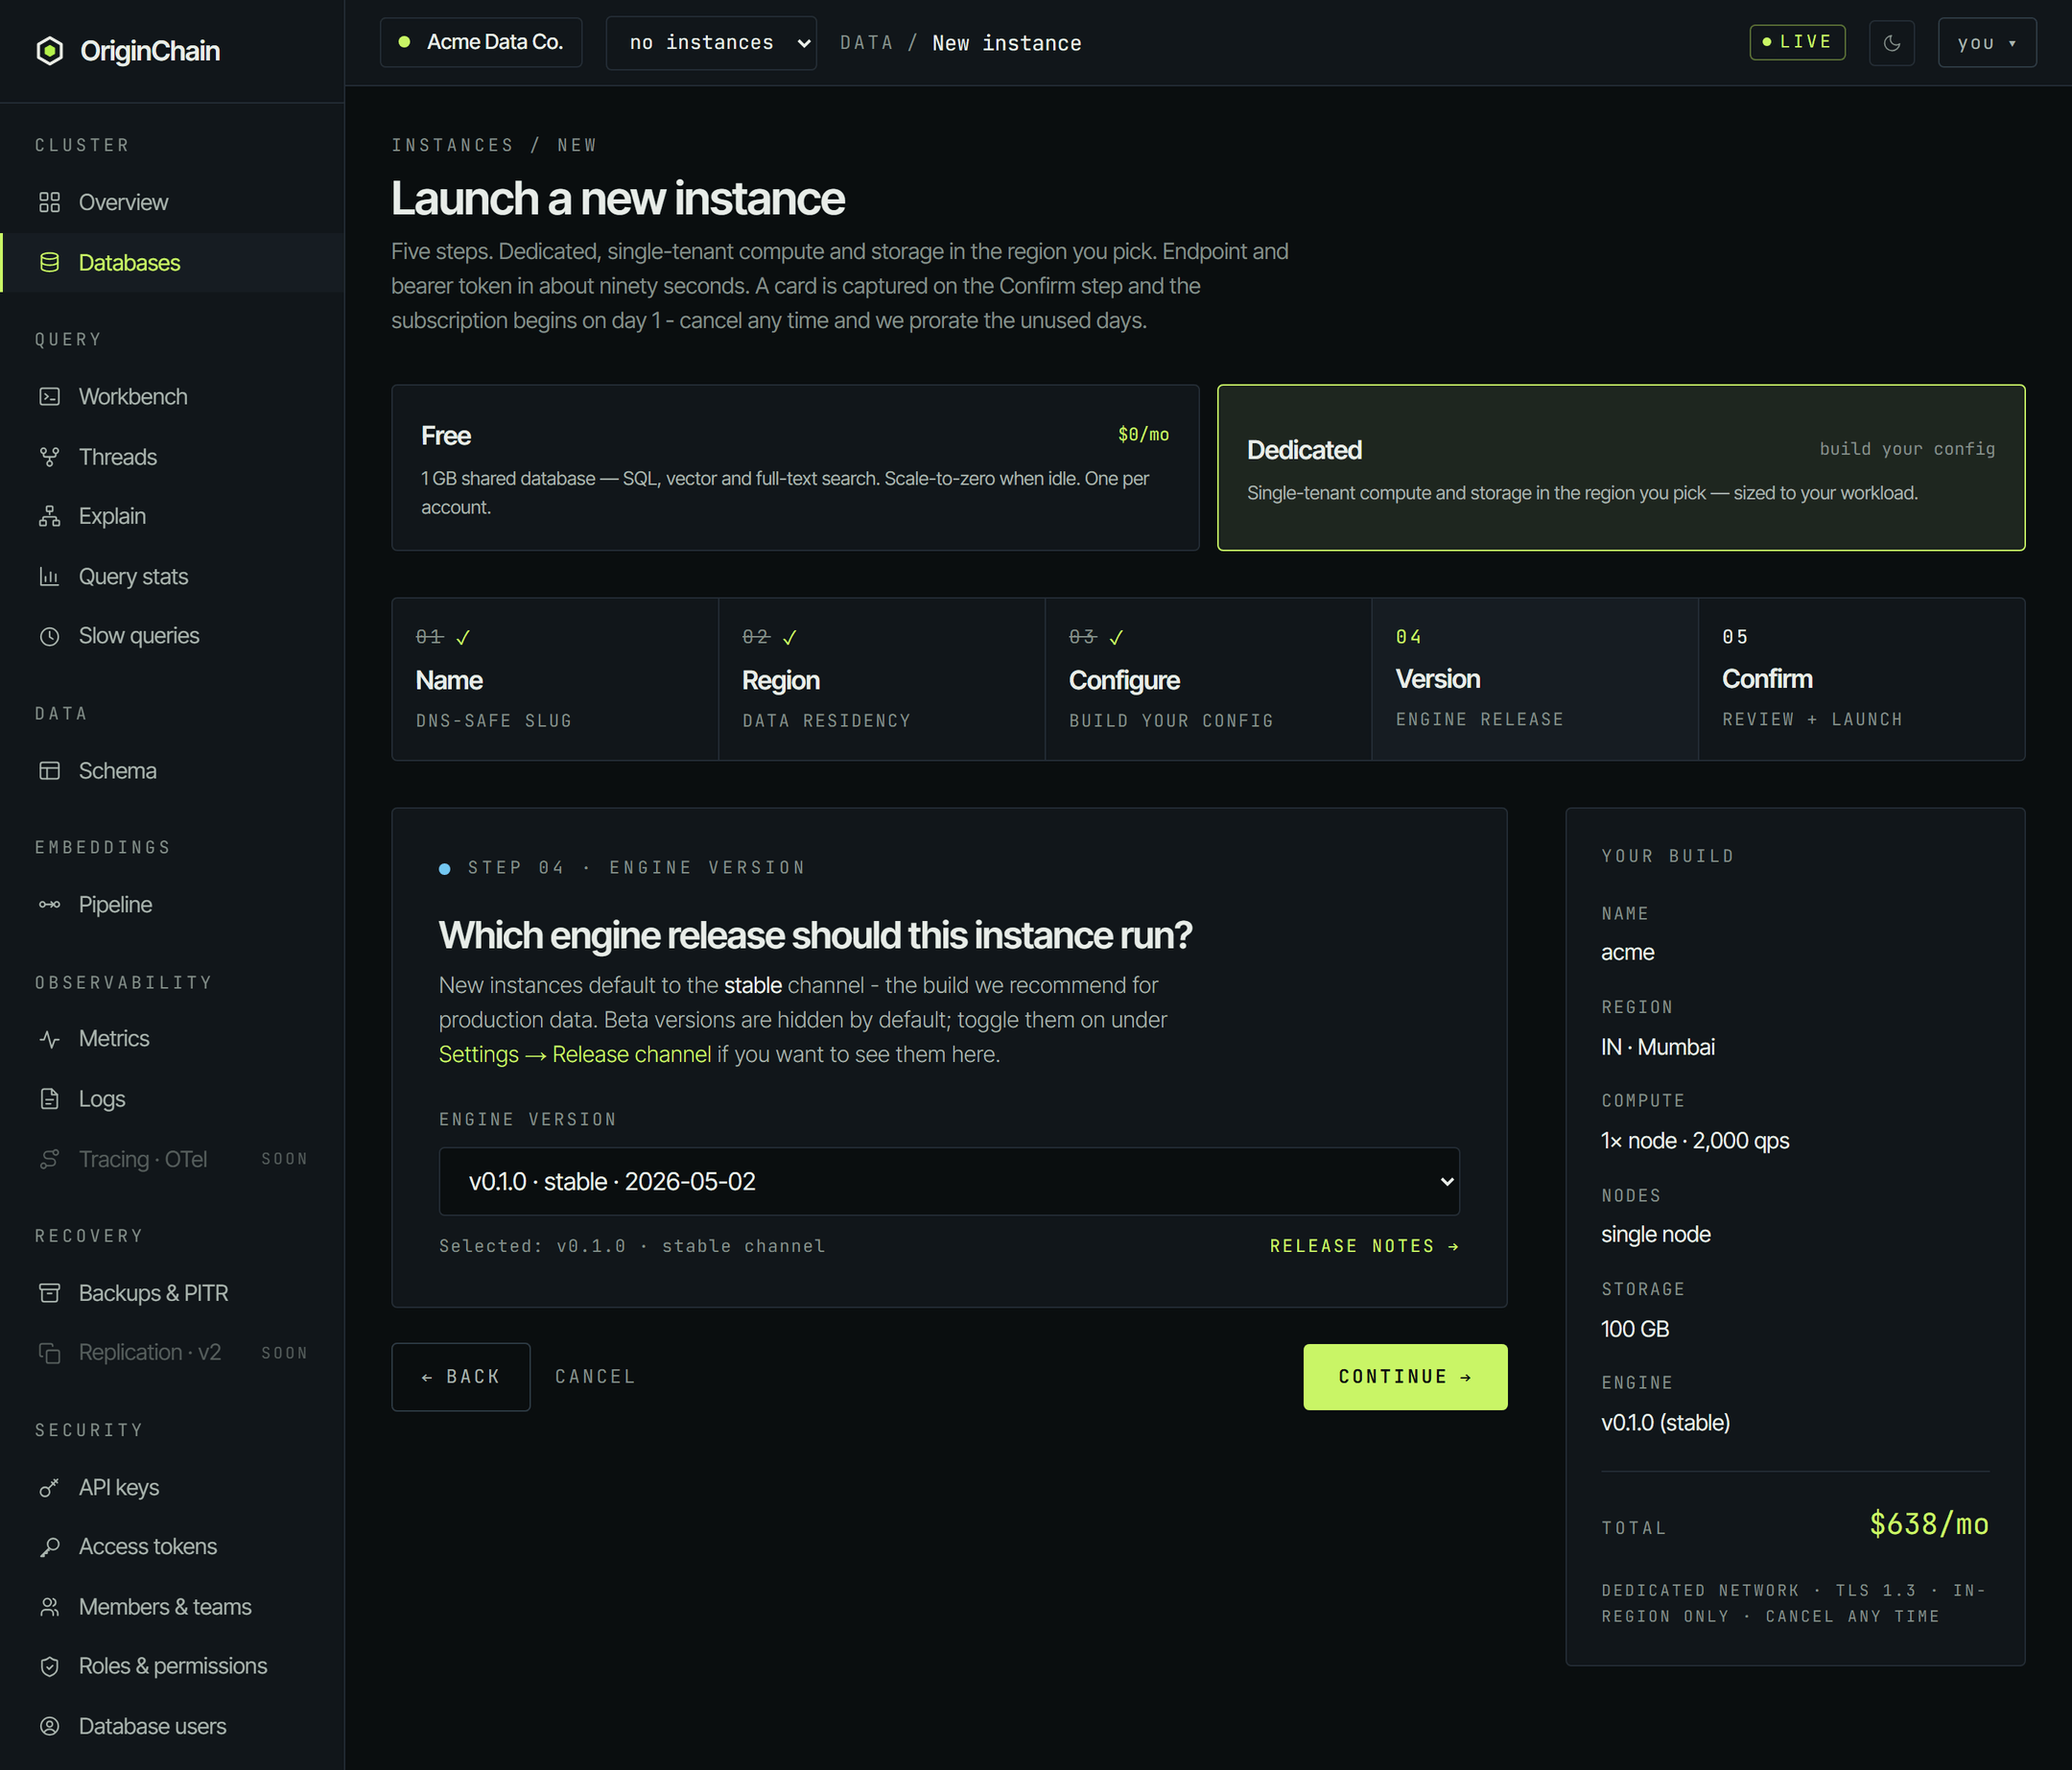
Task: Select the Dedicated plan card
Action: pyautogui.click(x=1621, y=468)
